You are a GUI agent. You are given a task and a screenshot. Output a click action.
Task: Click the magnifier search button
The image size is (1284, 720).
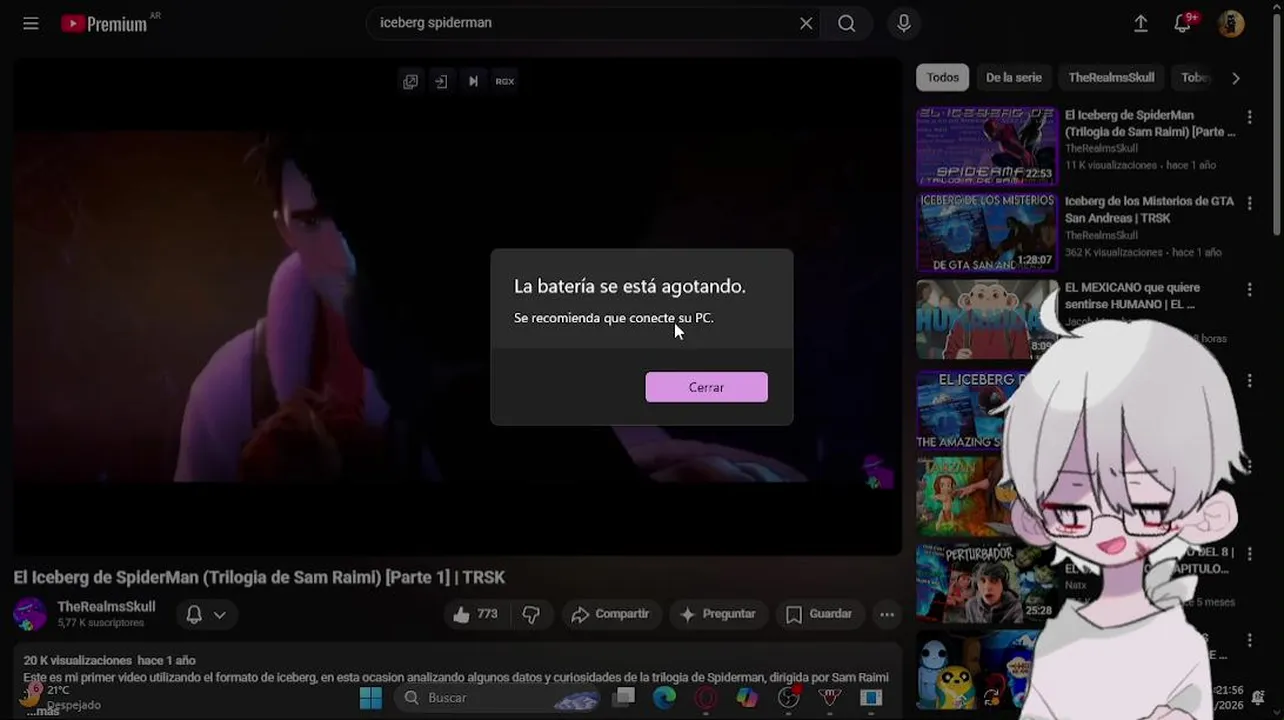pos(847,23)
